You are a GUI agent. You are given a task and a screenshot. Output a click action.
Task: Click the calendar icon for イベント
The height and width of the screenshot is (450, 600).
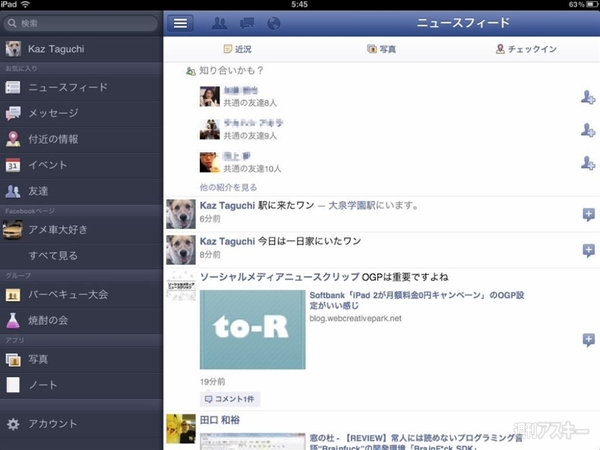pyautogui.click(x=13, y=165)
